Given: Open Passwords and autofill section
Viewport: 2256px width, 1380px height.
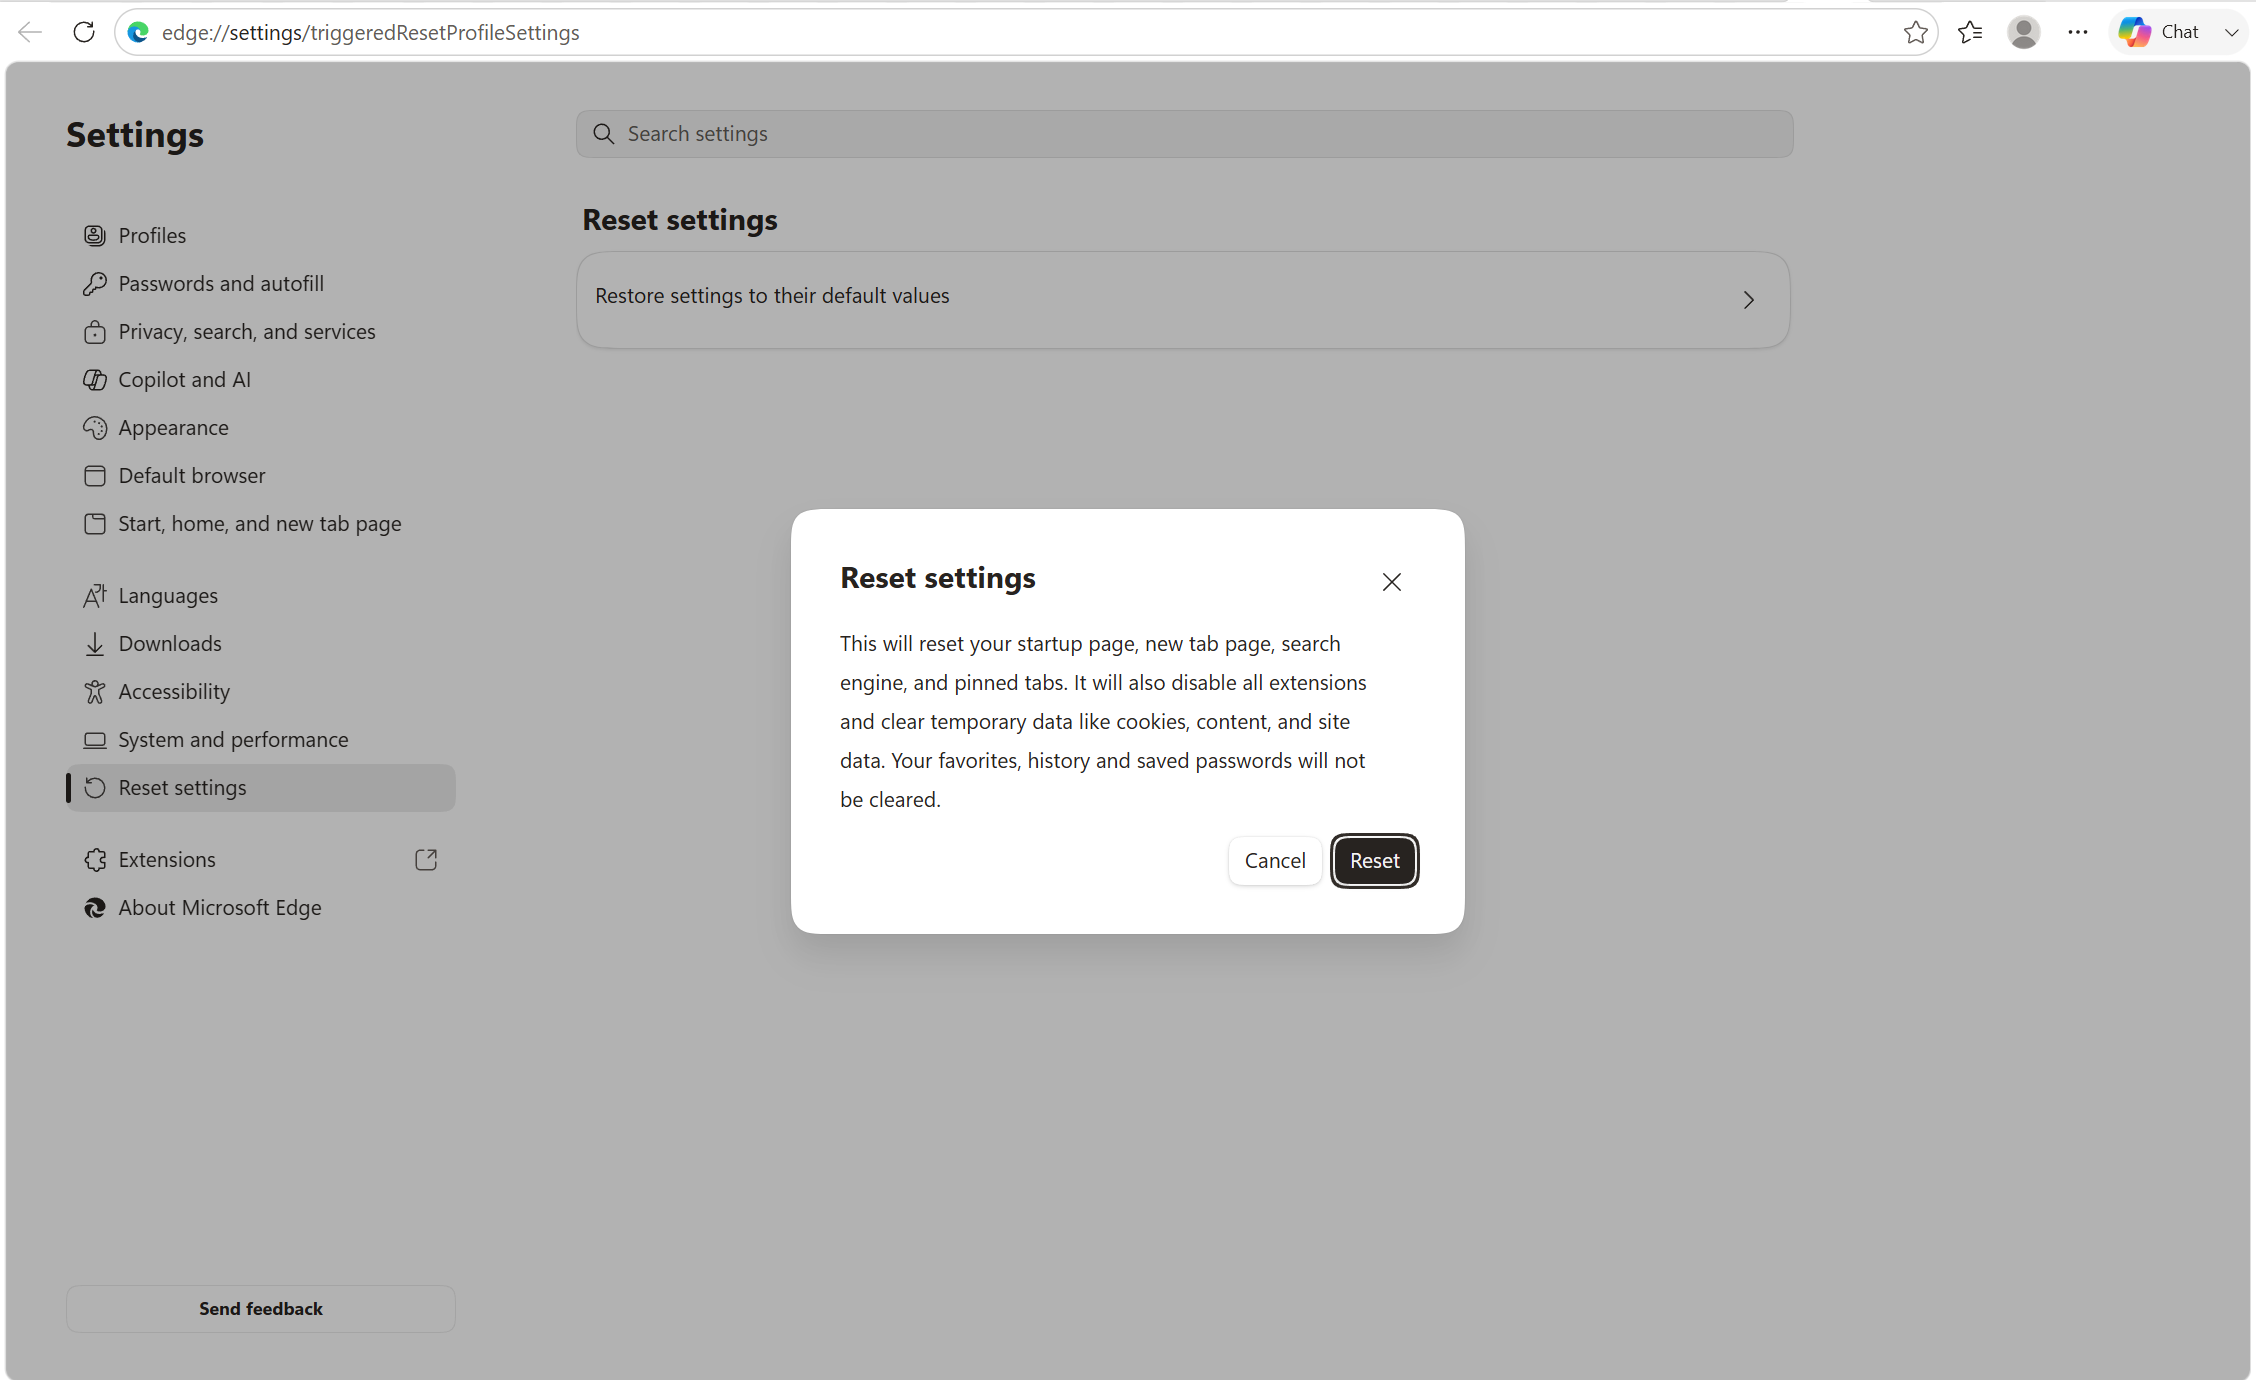Looking at the screenshot, I should 261,284.
